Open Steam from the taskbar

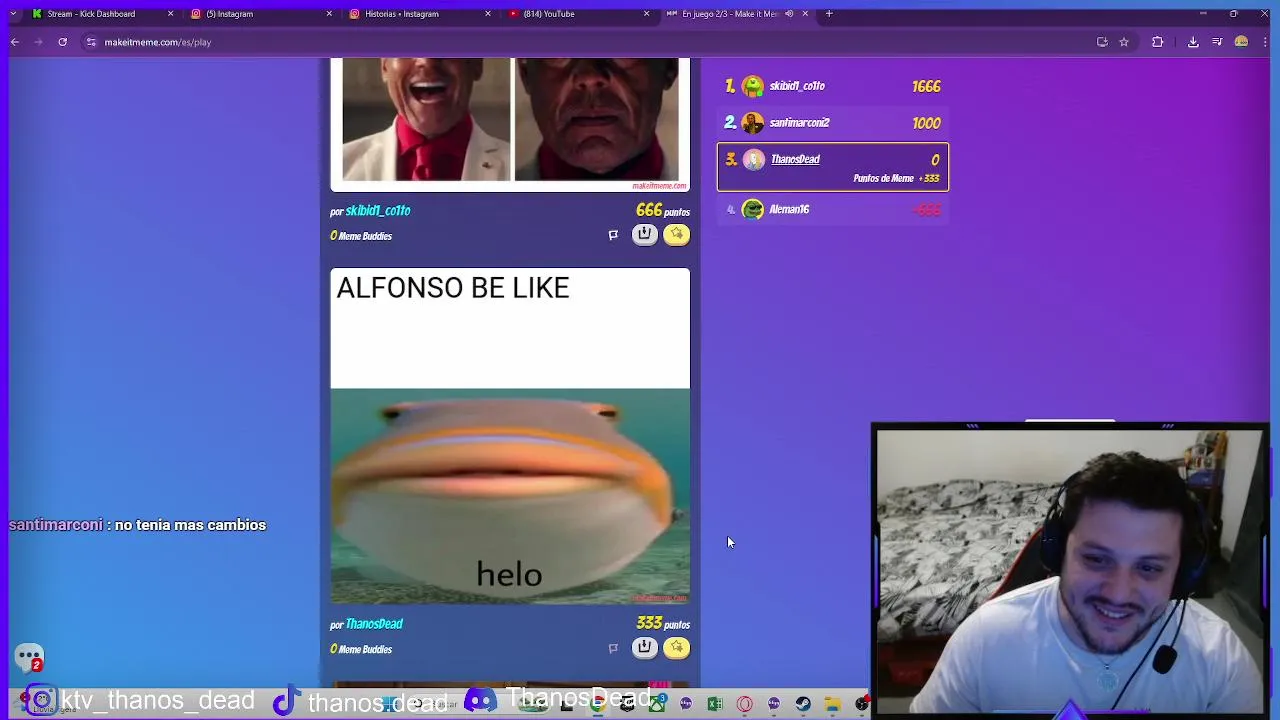[803, 704]
